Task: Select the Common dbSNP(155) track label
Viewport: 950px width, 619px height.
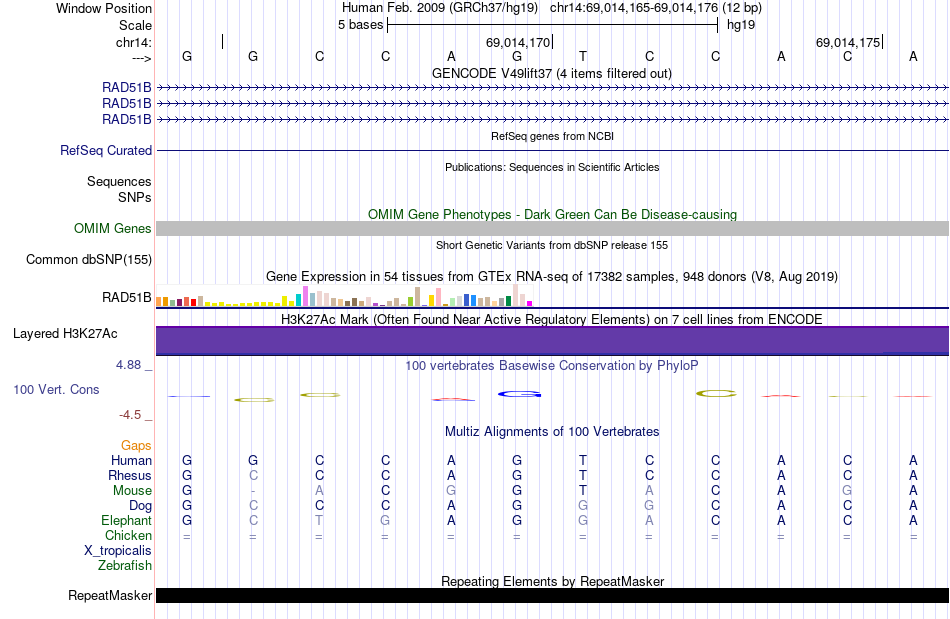Action: pos(89,259)
